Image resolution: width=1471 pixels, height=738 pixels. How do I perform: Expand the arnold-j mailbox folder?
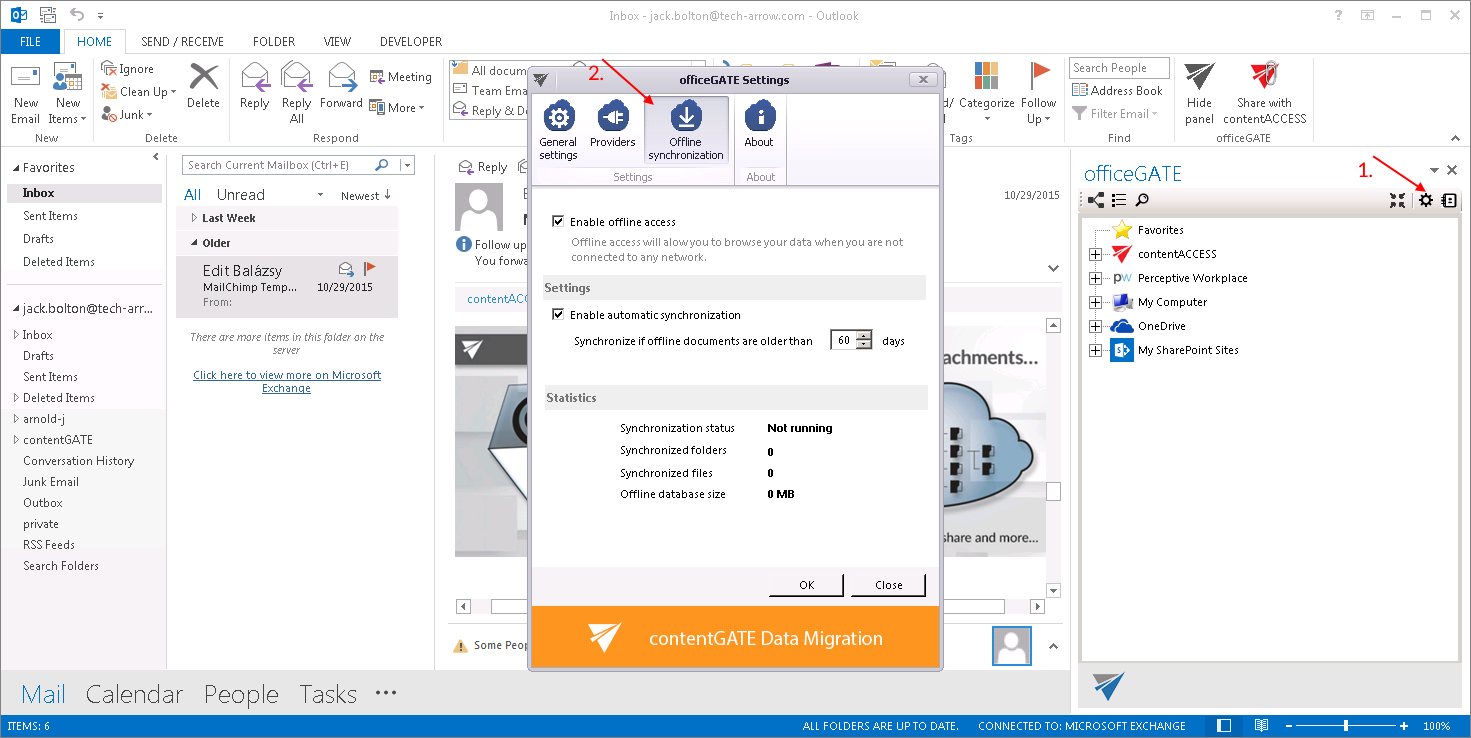16,419
